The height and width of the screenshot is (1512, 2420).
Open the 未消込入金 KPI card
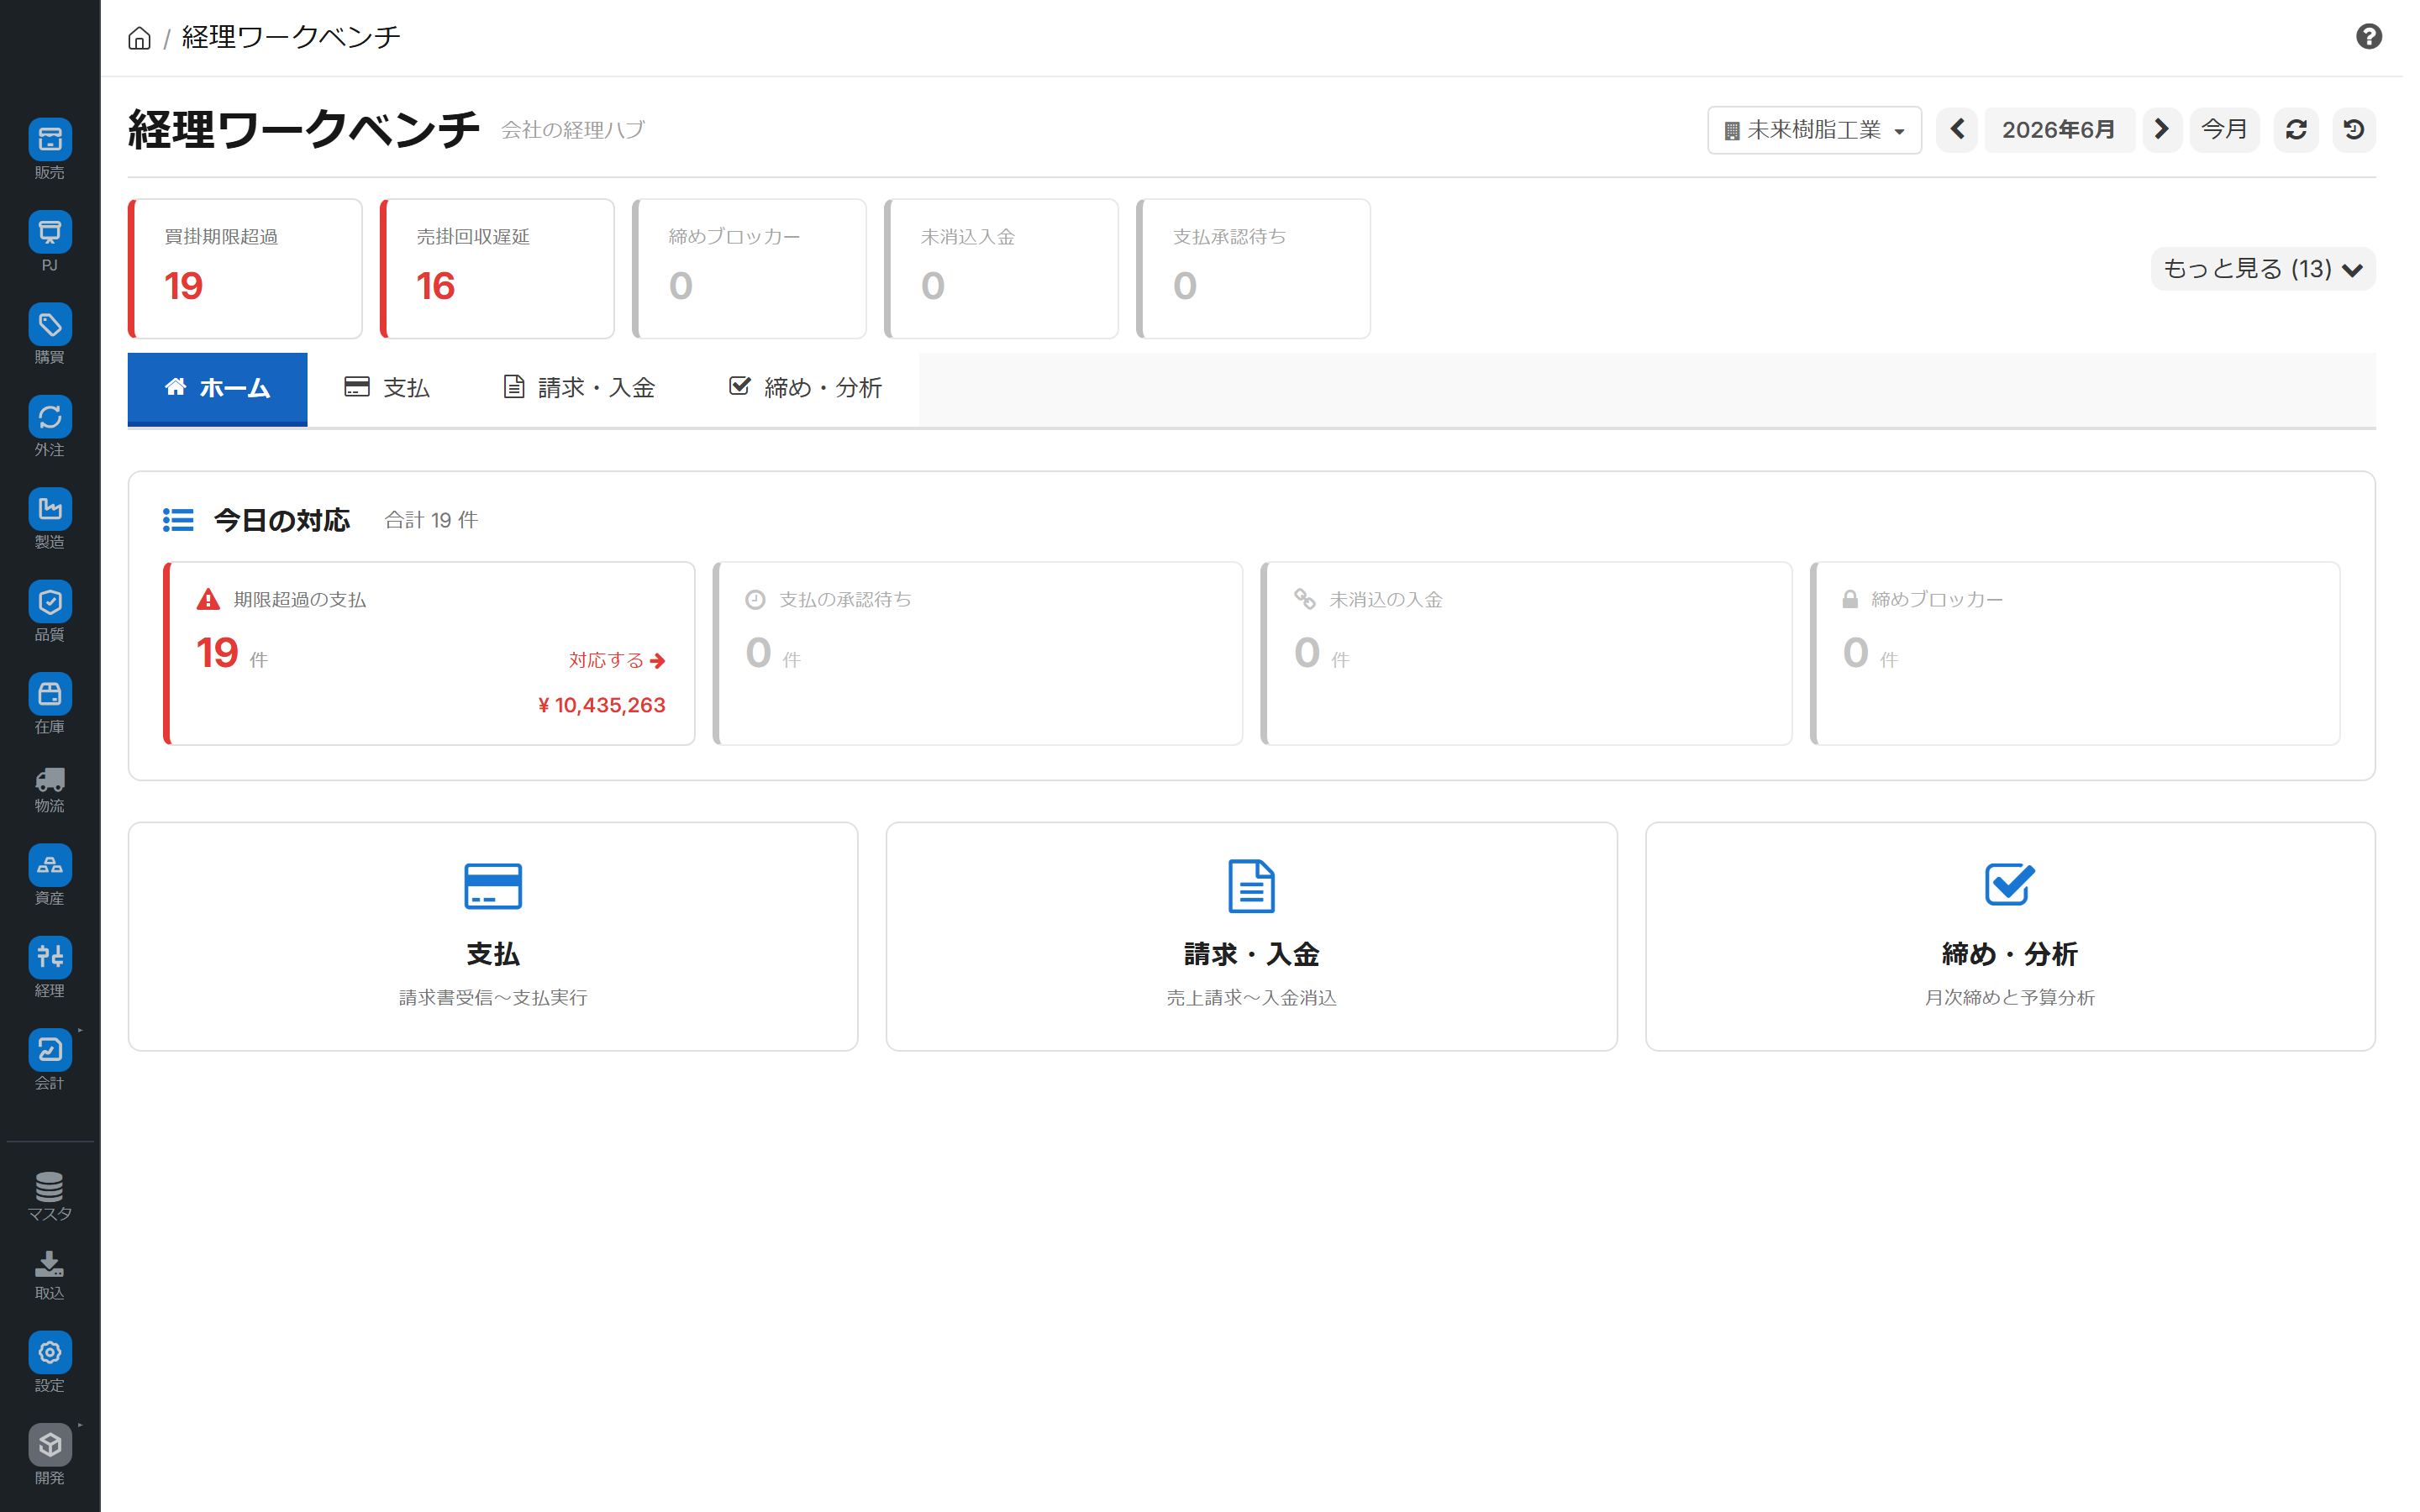pos(1001,268)
